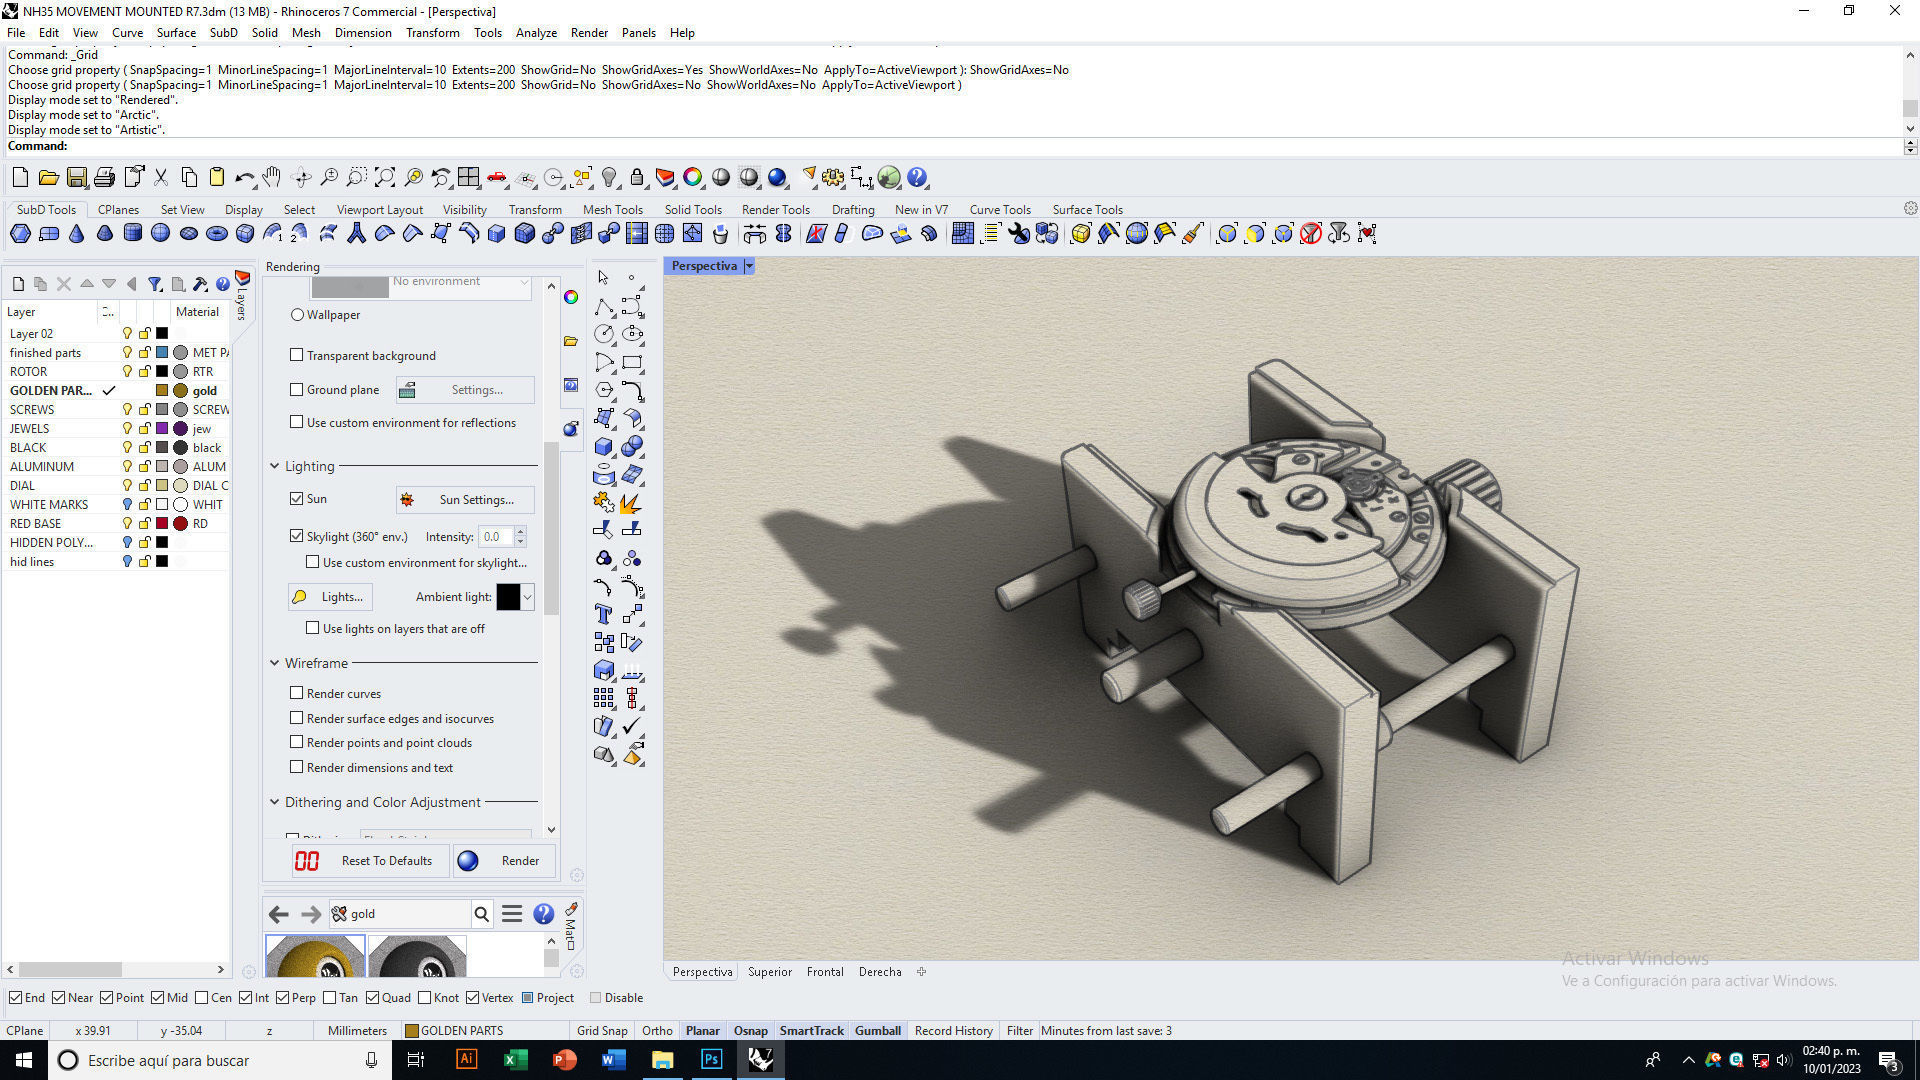
Task: Select the Text tool in side toolbar
Action: 604,614
